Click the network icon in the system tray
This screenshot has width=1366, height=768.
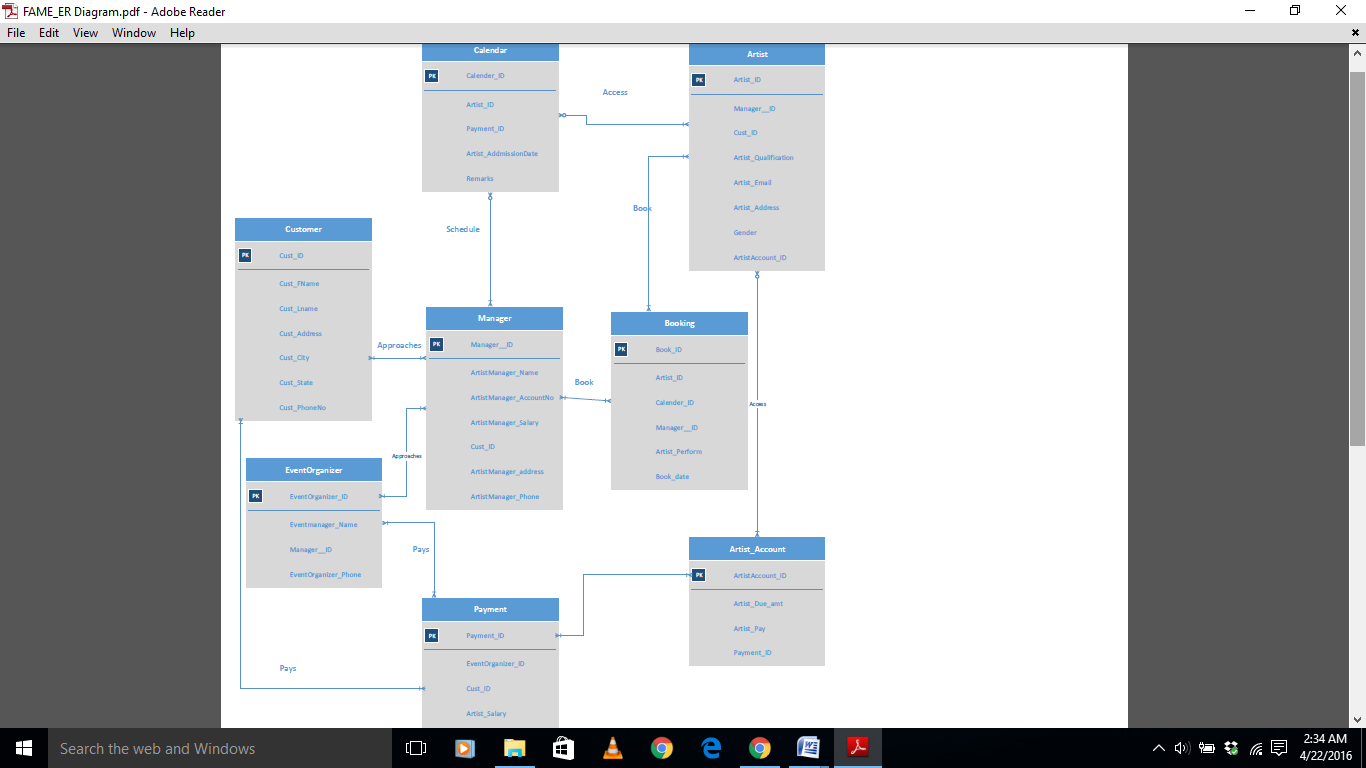pos(1257,748)
